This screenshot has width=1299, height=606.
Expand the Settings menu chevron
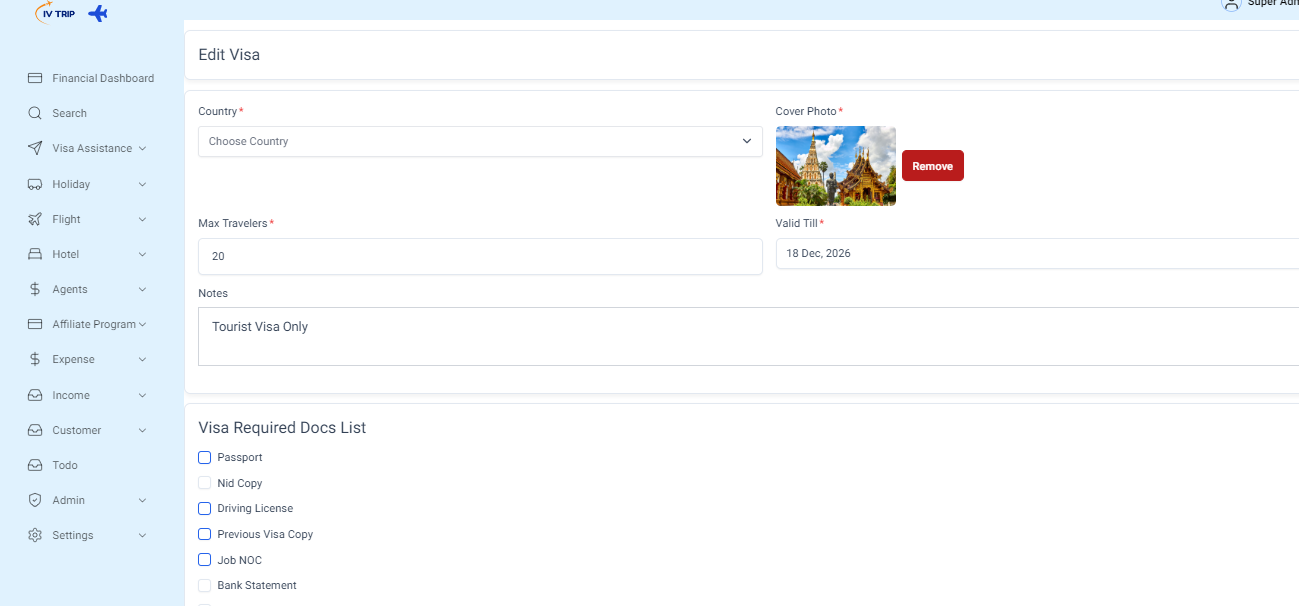(142, 535)
